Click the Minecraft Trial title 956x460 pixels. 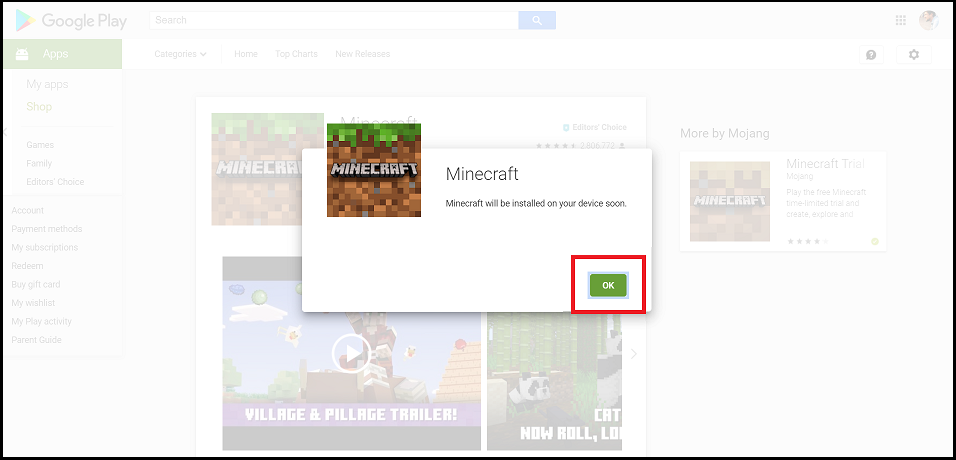tap(825, 164)
